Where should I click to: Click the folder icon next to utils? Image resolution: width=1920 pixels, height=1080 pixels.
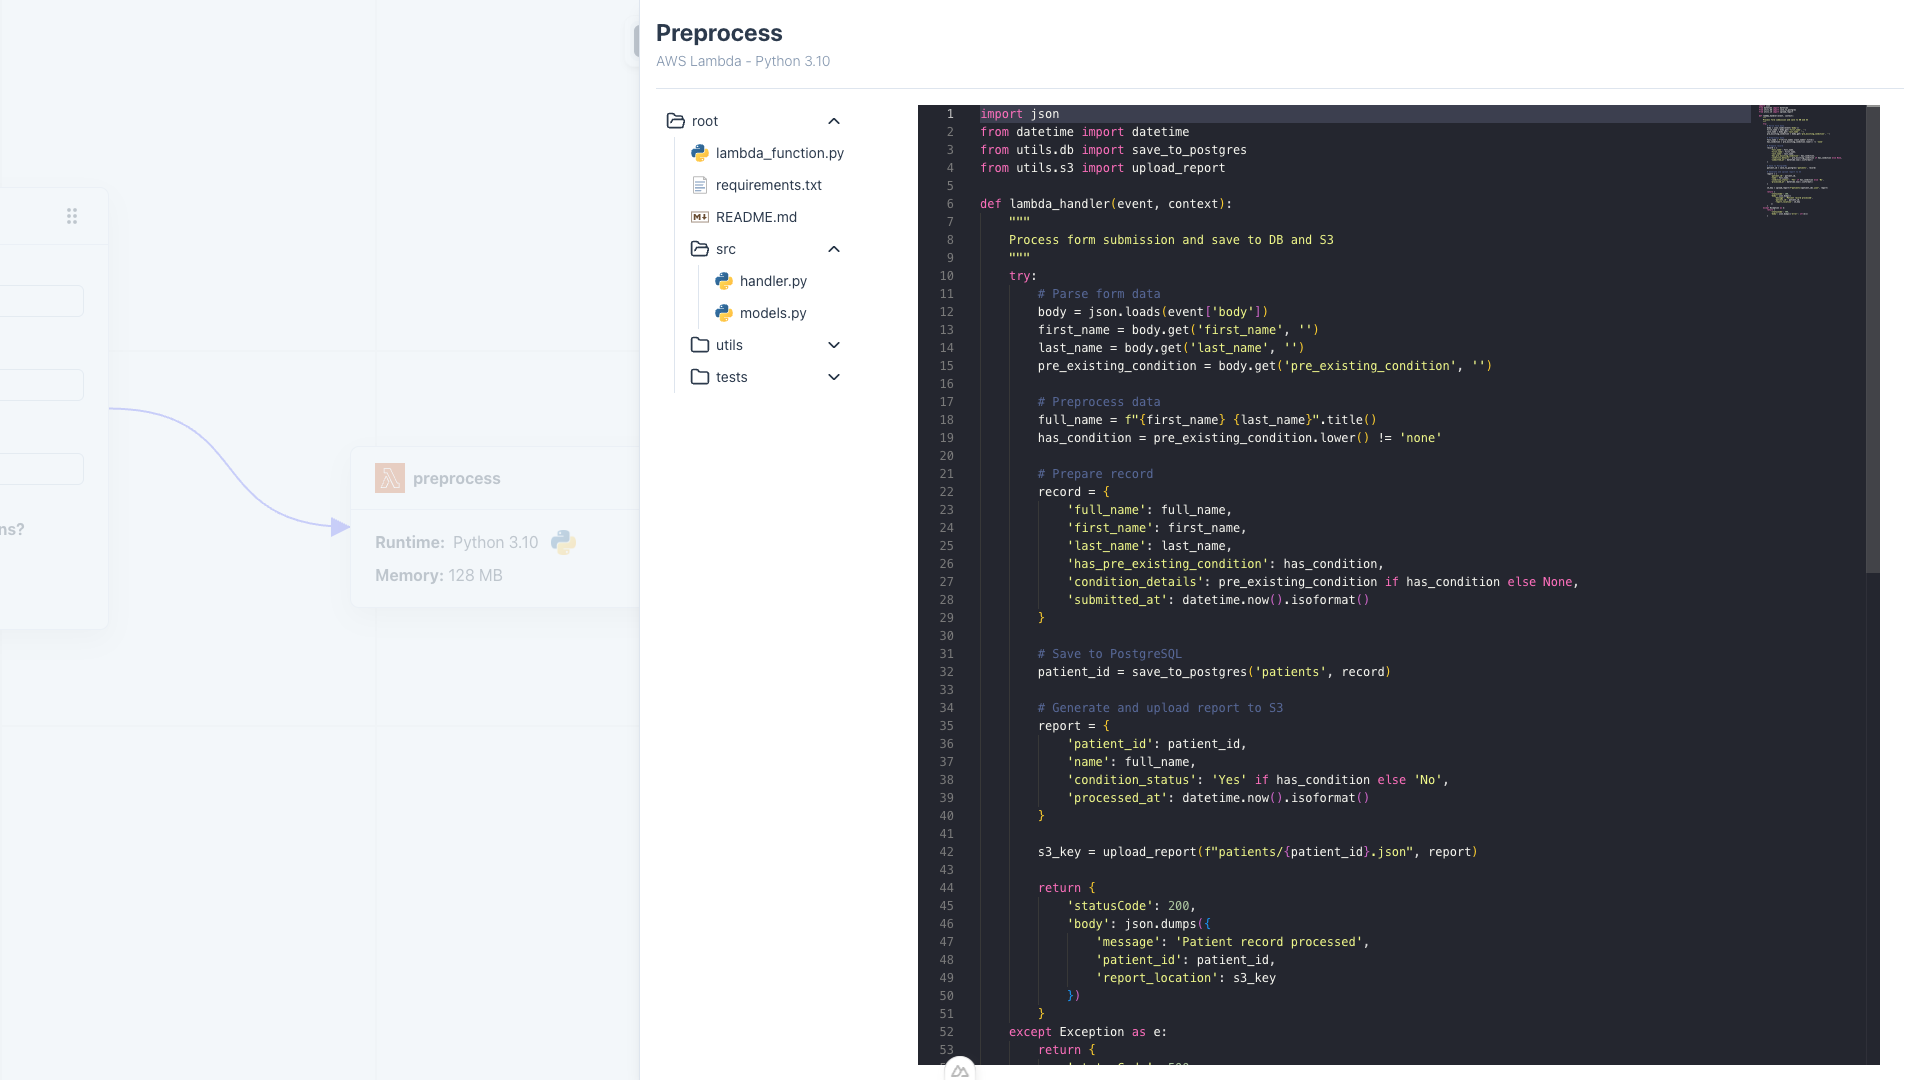pos(699,345)
